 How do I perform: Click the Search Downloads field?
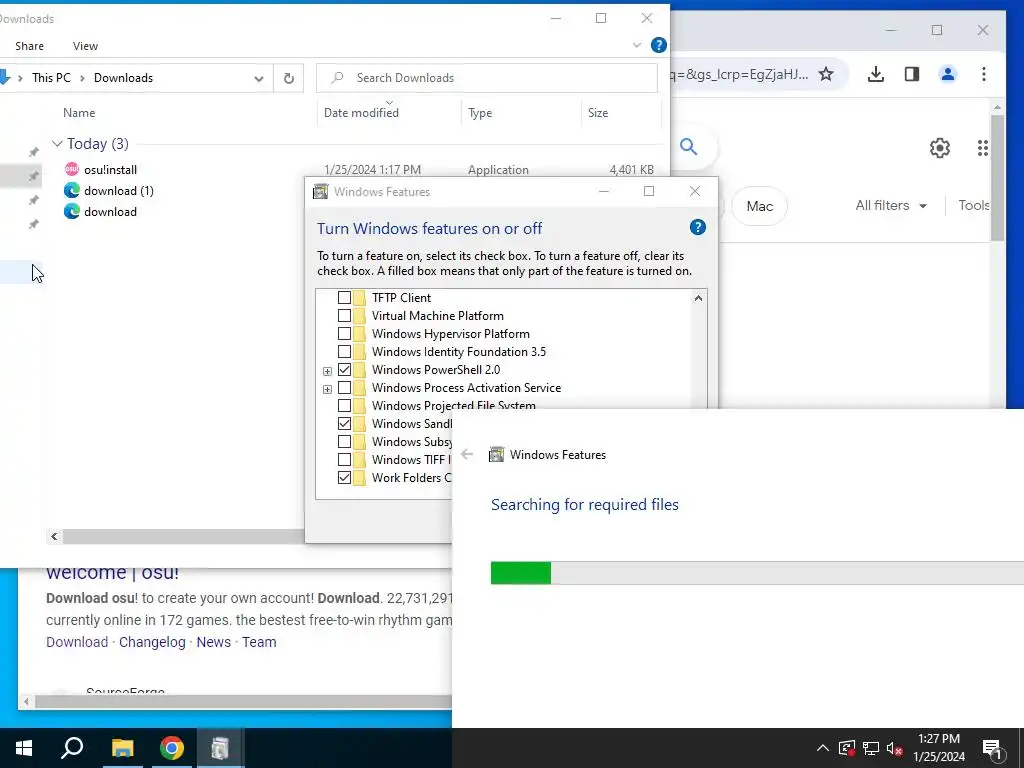click(487, 78)
